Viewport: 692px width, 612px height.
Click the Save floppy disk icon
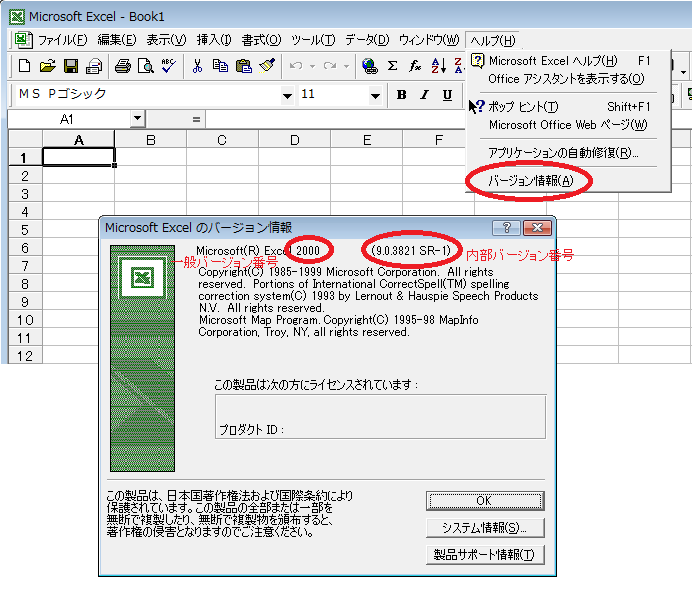pyautogui.click(x=71, y=66)
